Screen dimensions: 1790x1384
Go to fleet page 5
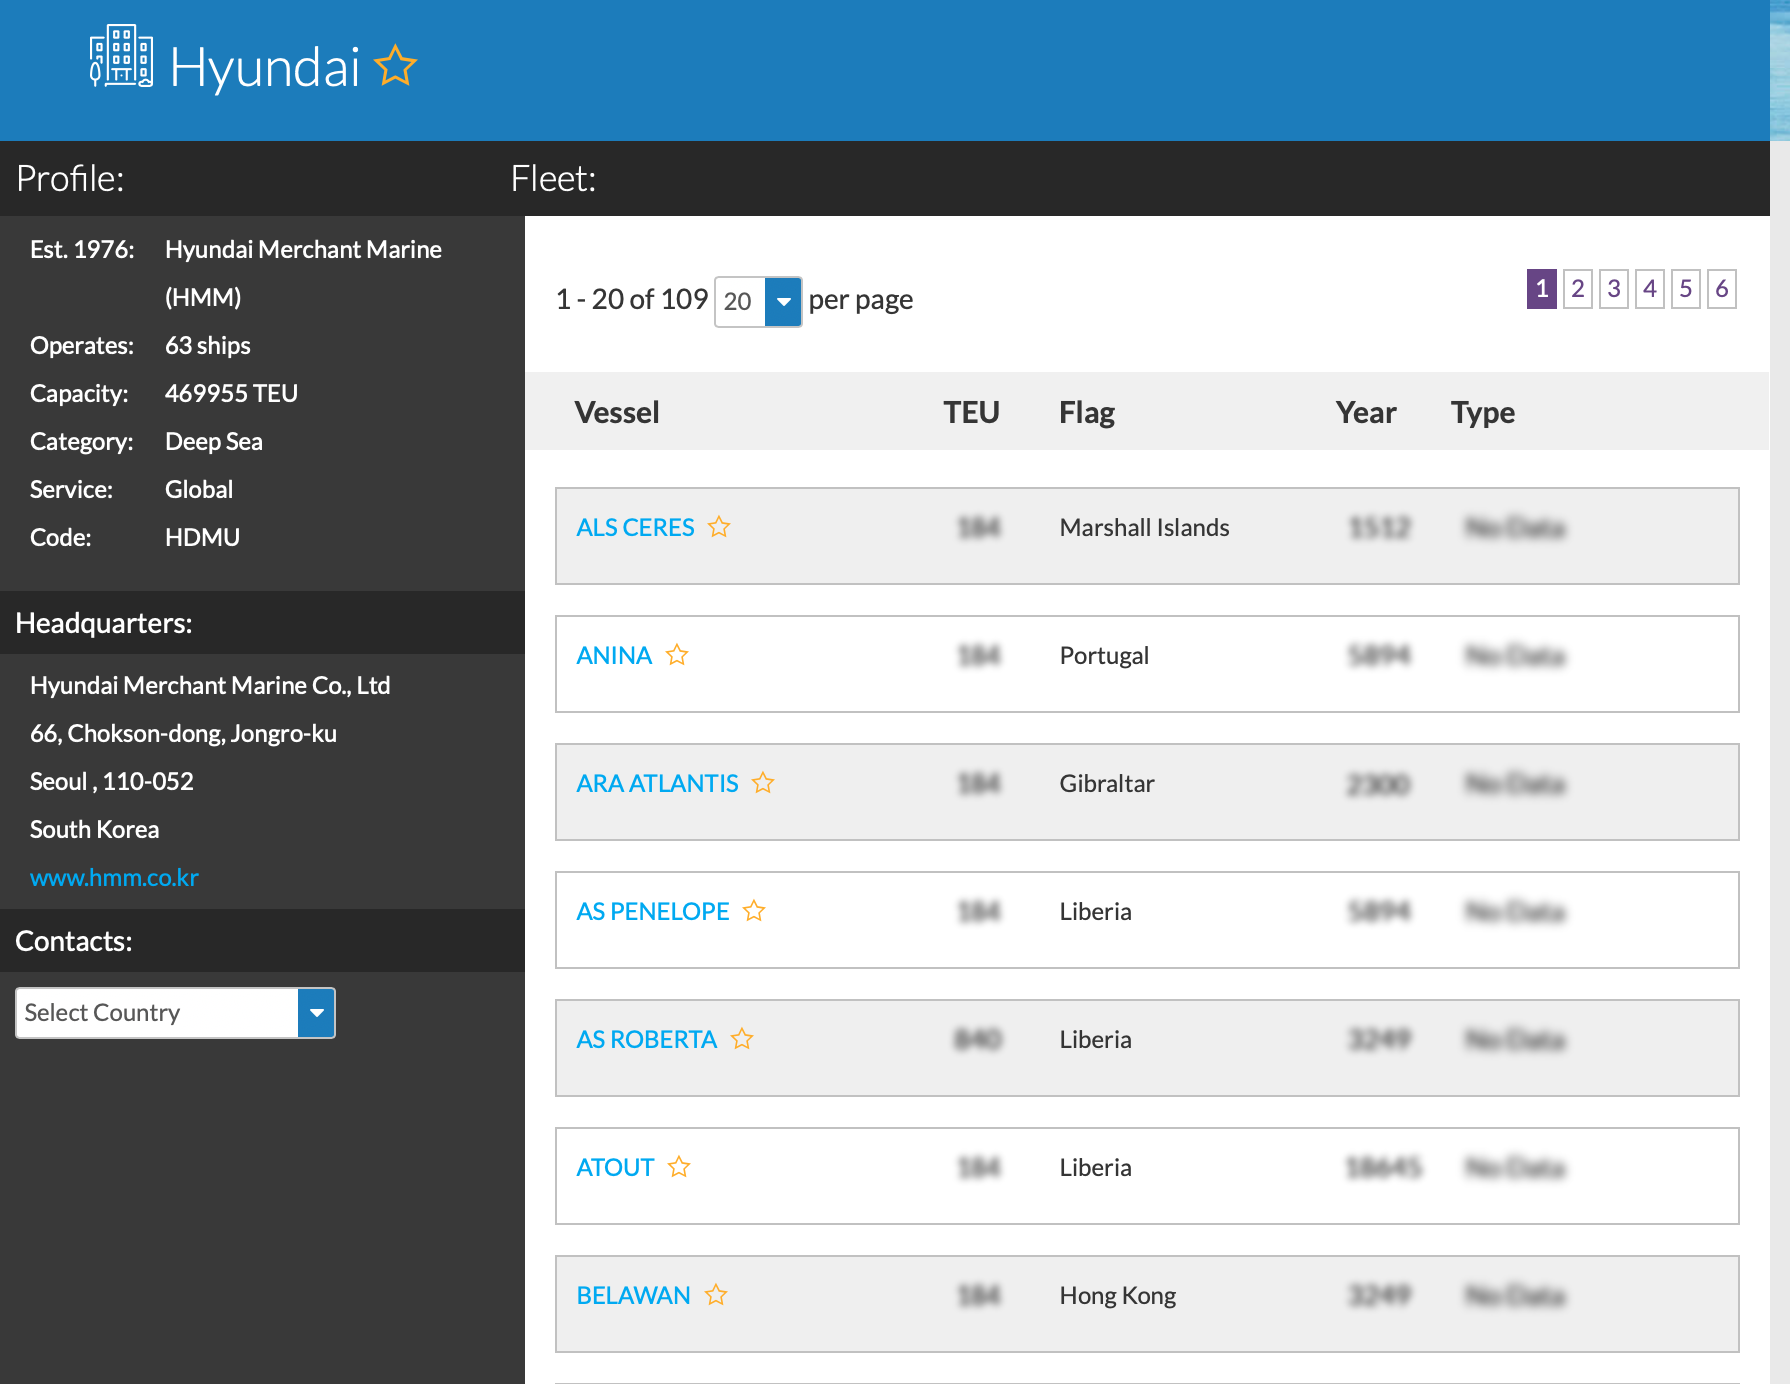[x=1686, y=289]
